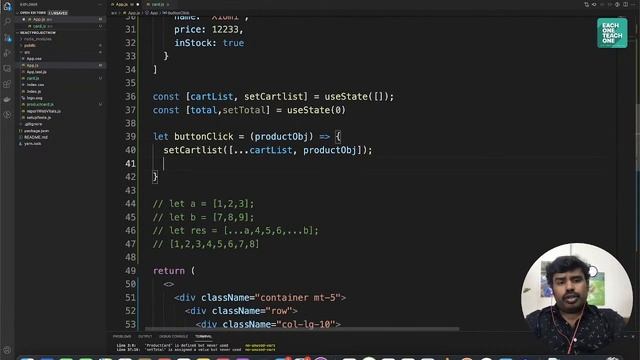Open the Run and Debug view
The width and height of the screenshot is (640, 360).
[7, 53]
